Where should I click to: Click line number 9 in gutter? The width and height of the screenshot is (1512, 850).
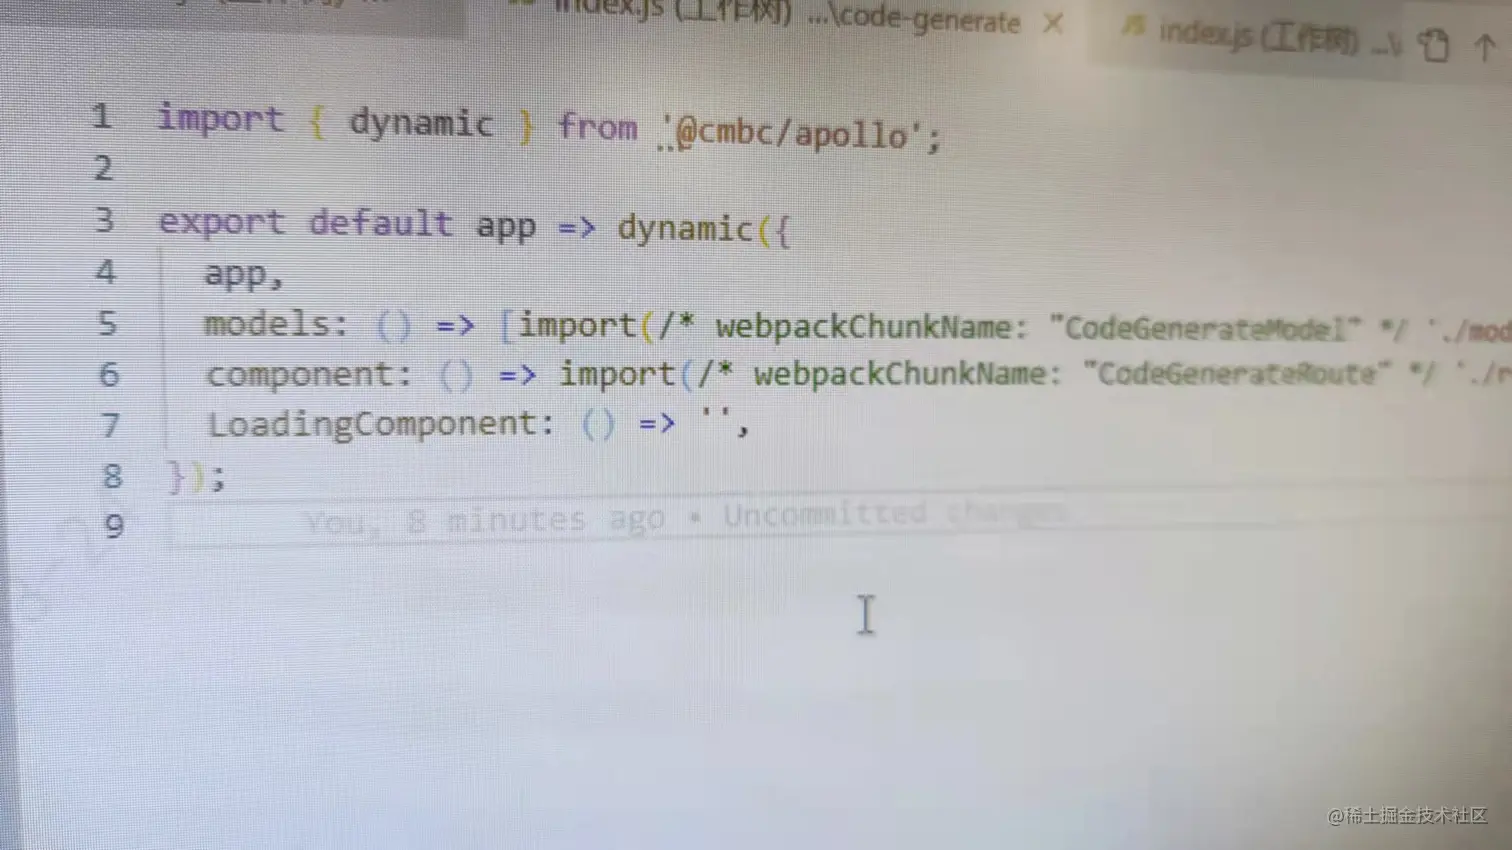click(114, 525)
